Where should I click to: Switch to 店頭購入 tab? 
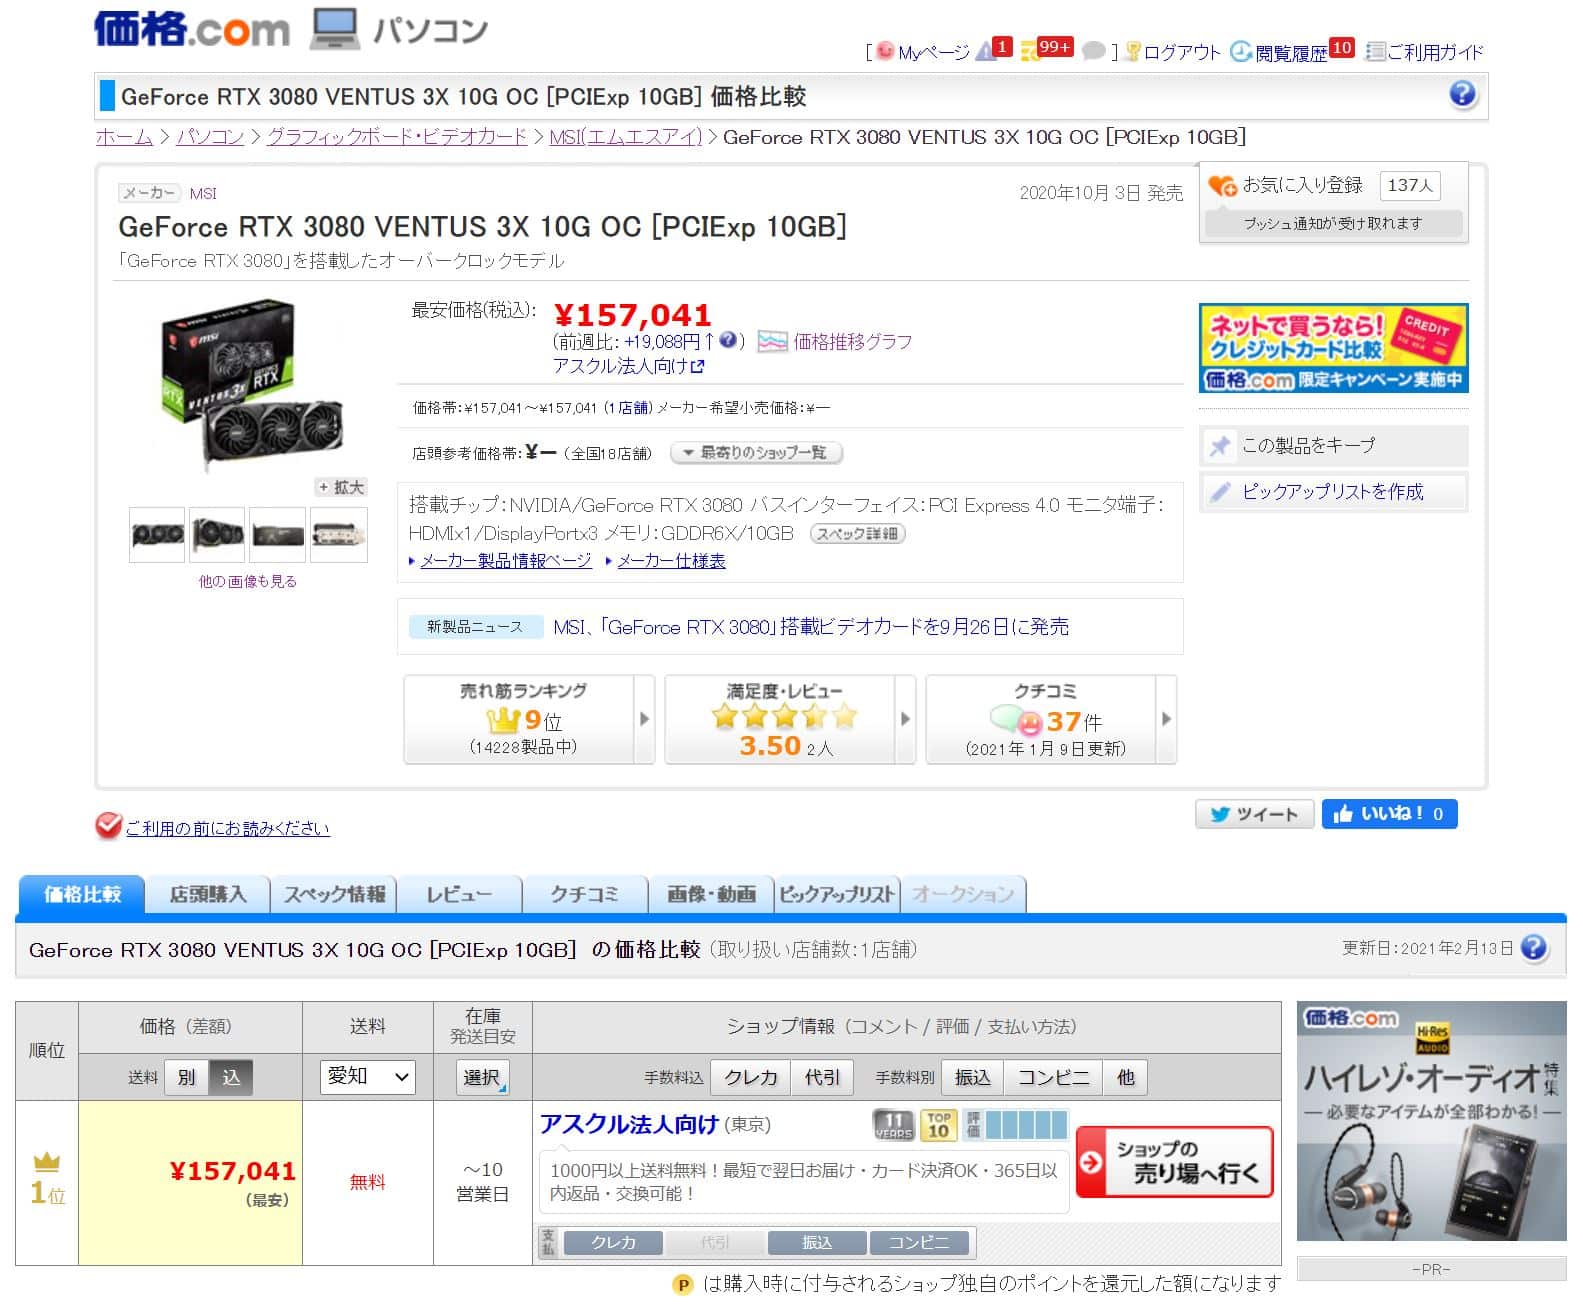(x=208, y=894)
